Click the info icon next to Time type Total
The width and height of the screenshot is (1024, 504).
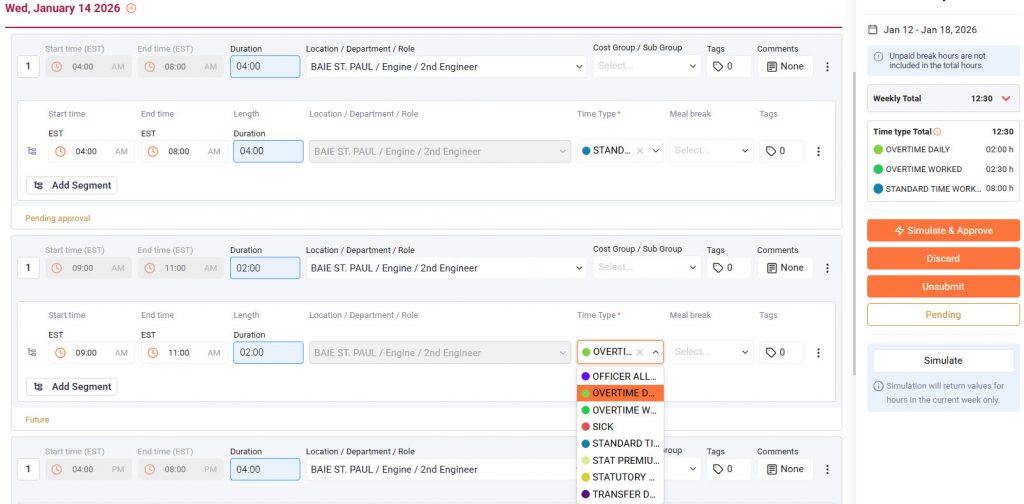tap(937, 132)
